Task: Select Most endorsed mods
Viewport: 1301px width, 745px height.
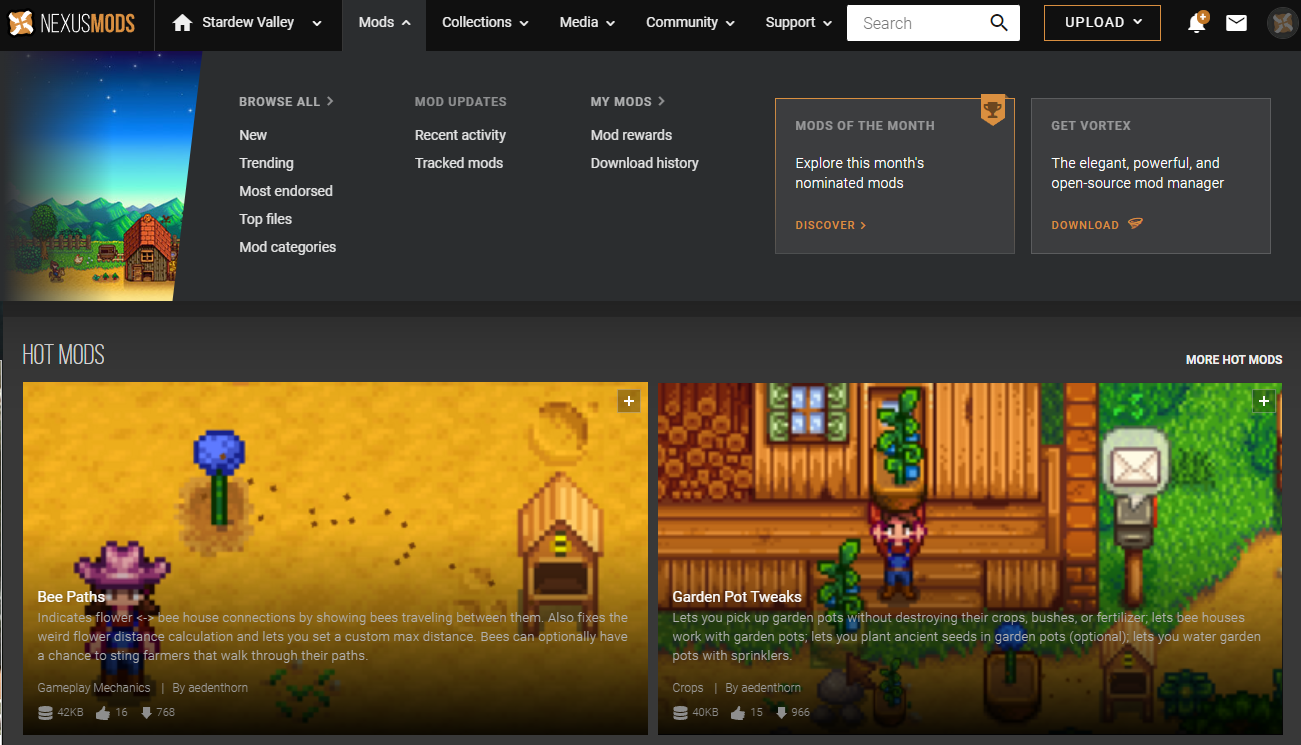Action: pyautogui.click(x=286, y=191)
